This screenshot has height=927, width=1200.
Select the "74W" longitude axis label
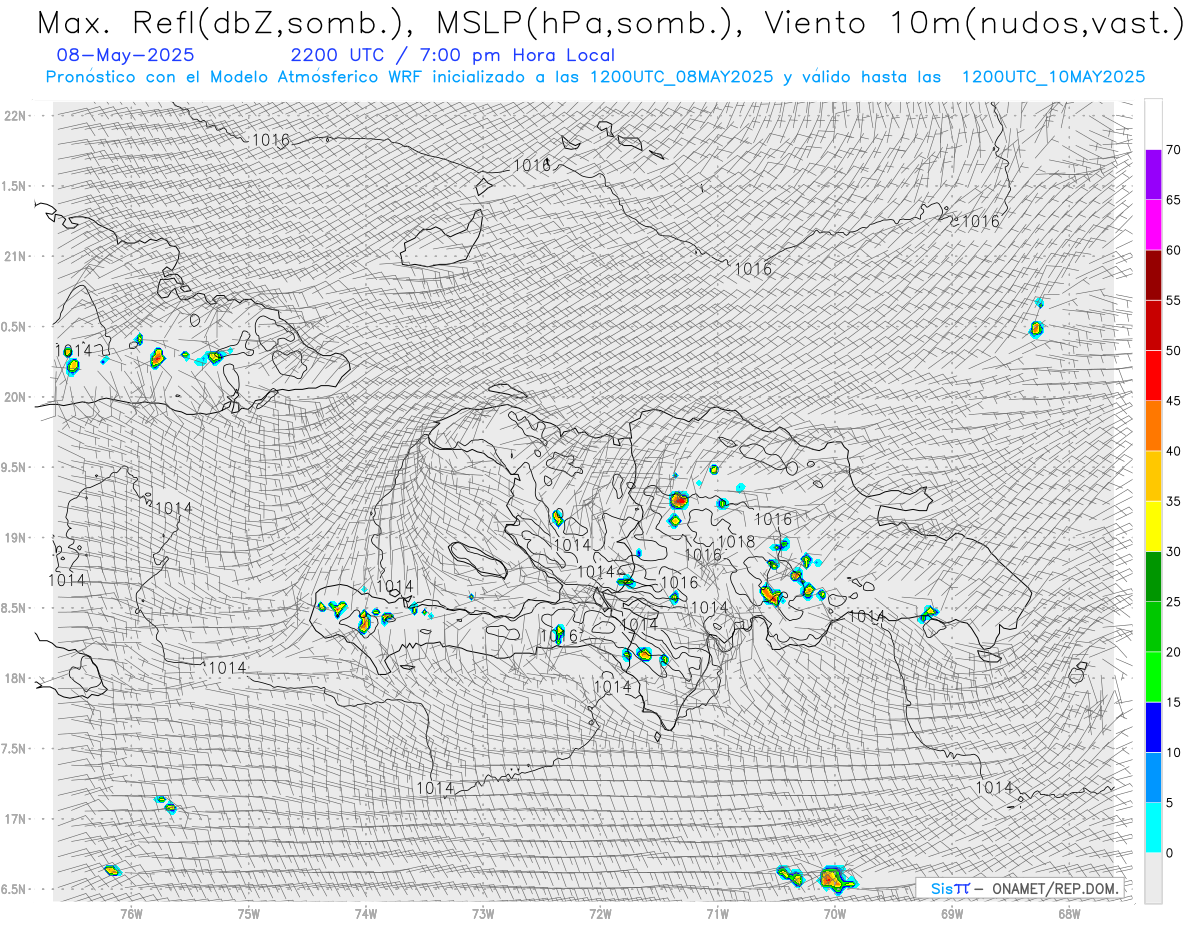(366, 914)
